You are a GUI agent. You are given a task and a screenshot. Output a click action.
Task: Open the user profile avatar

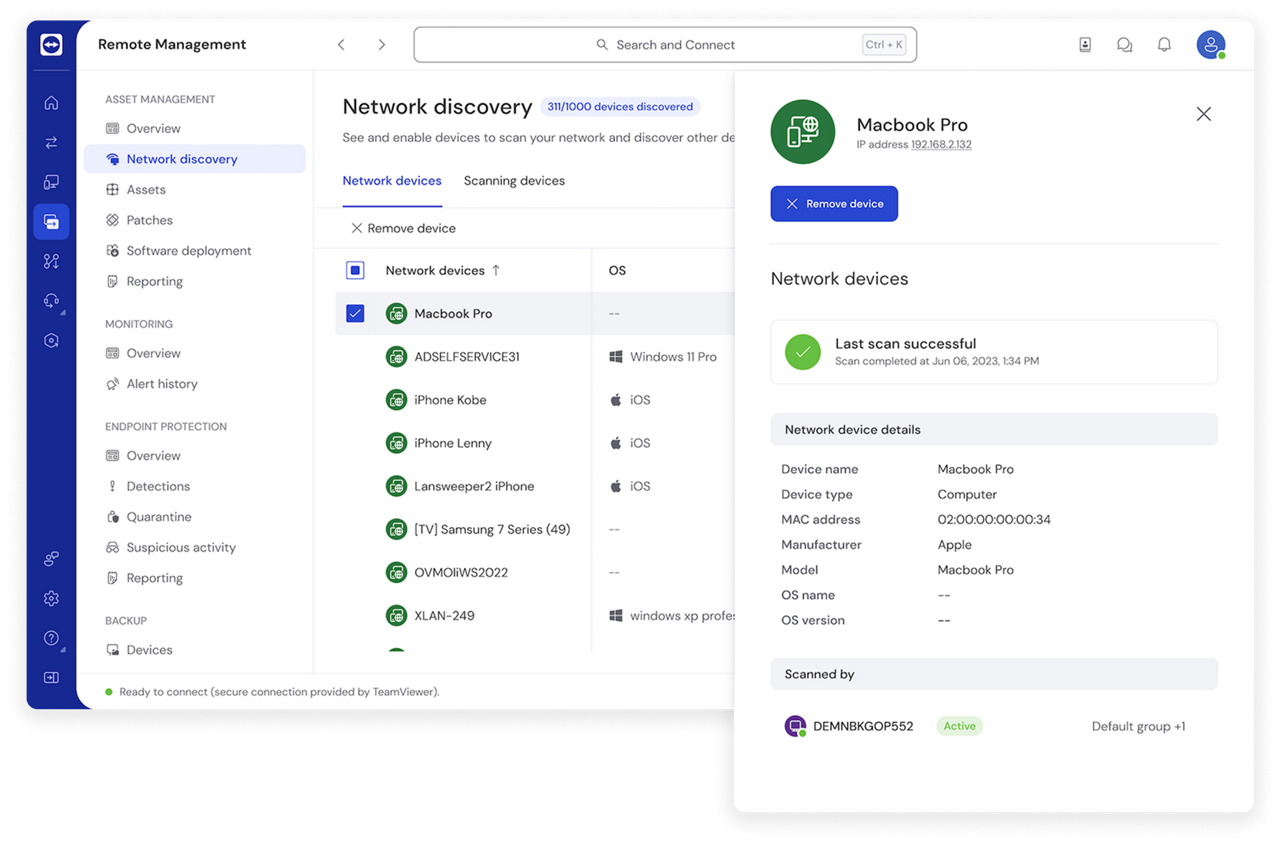1211,44
